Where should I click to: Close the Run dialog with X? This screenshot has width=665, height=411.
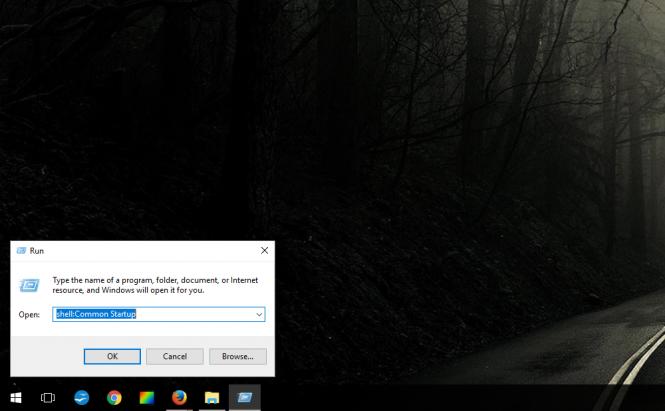264,251
